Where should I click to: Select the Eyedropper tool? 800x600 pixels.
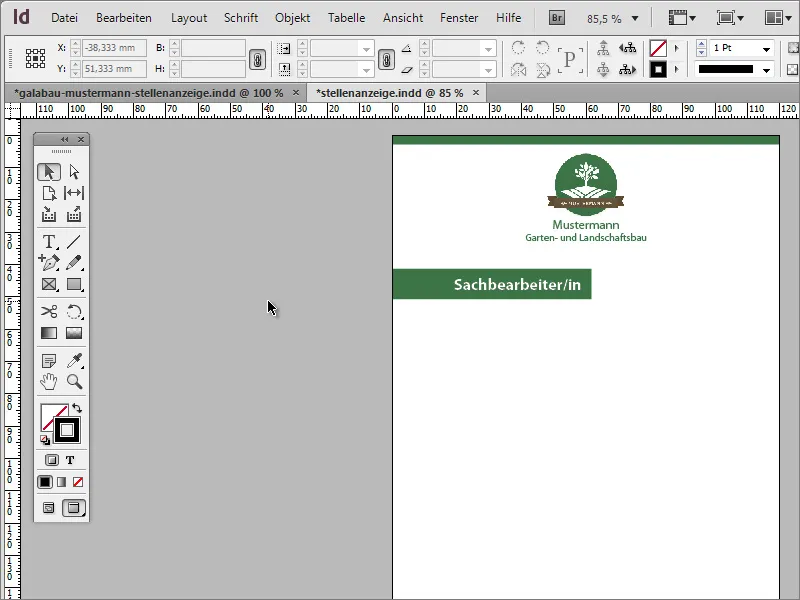(x=74, y=361)
